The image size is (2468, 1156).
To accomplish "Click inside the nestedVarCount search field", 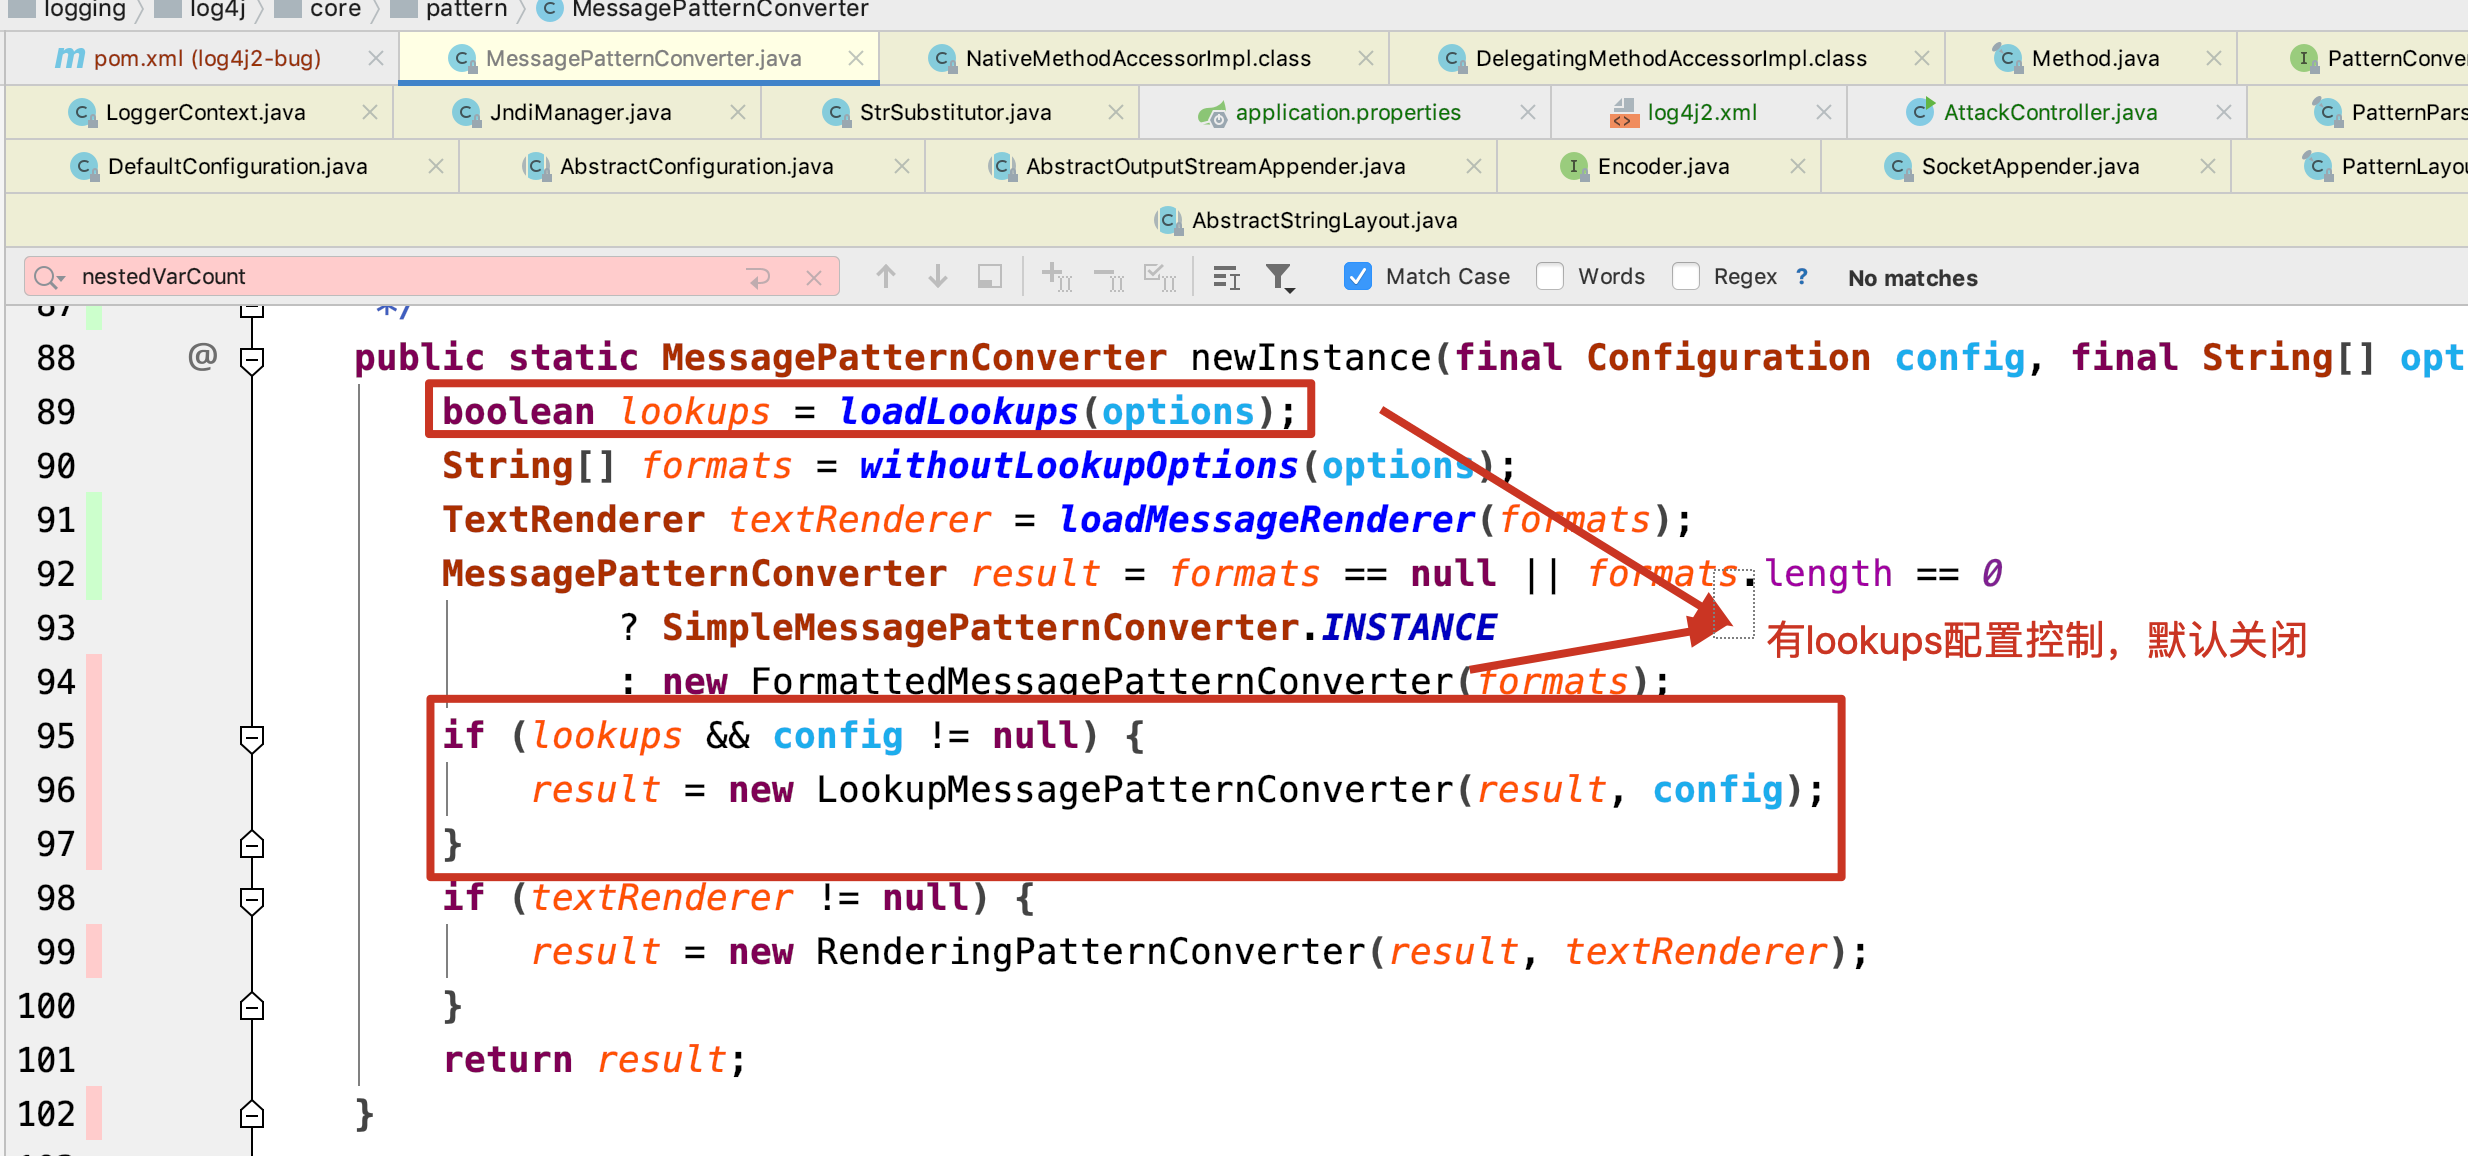I will click(x=400, y=277).
